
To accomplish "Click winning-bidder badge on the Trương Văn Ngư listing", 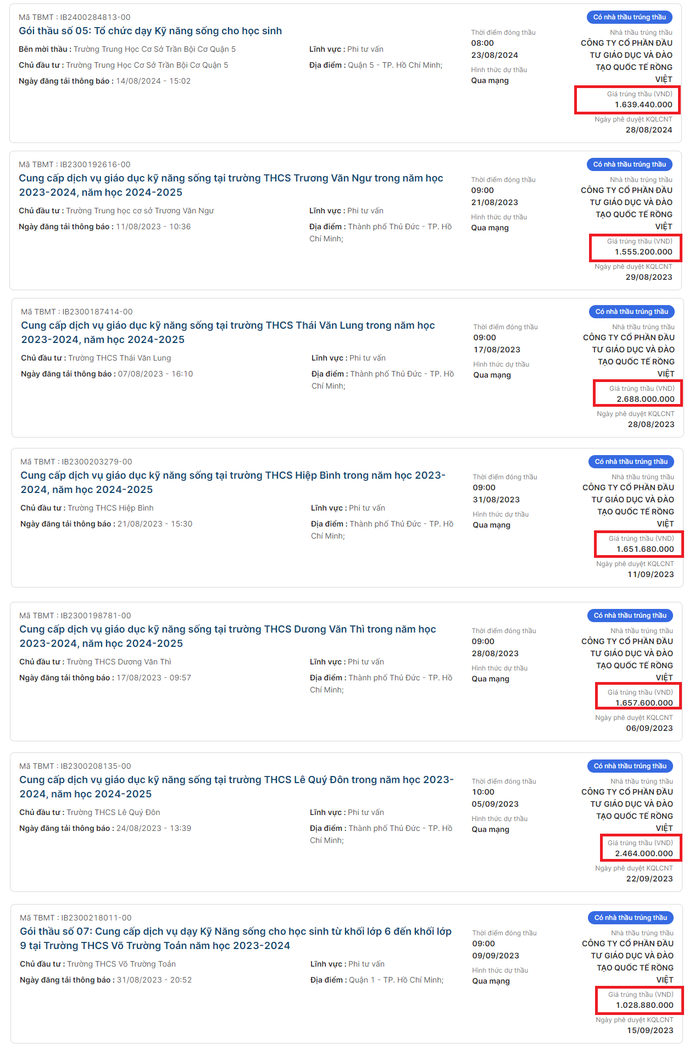I will 629,164.
